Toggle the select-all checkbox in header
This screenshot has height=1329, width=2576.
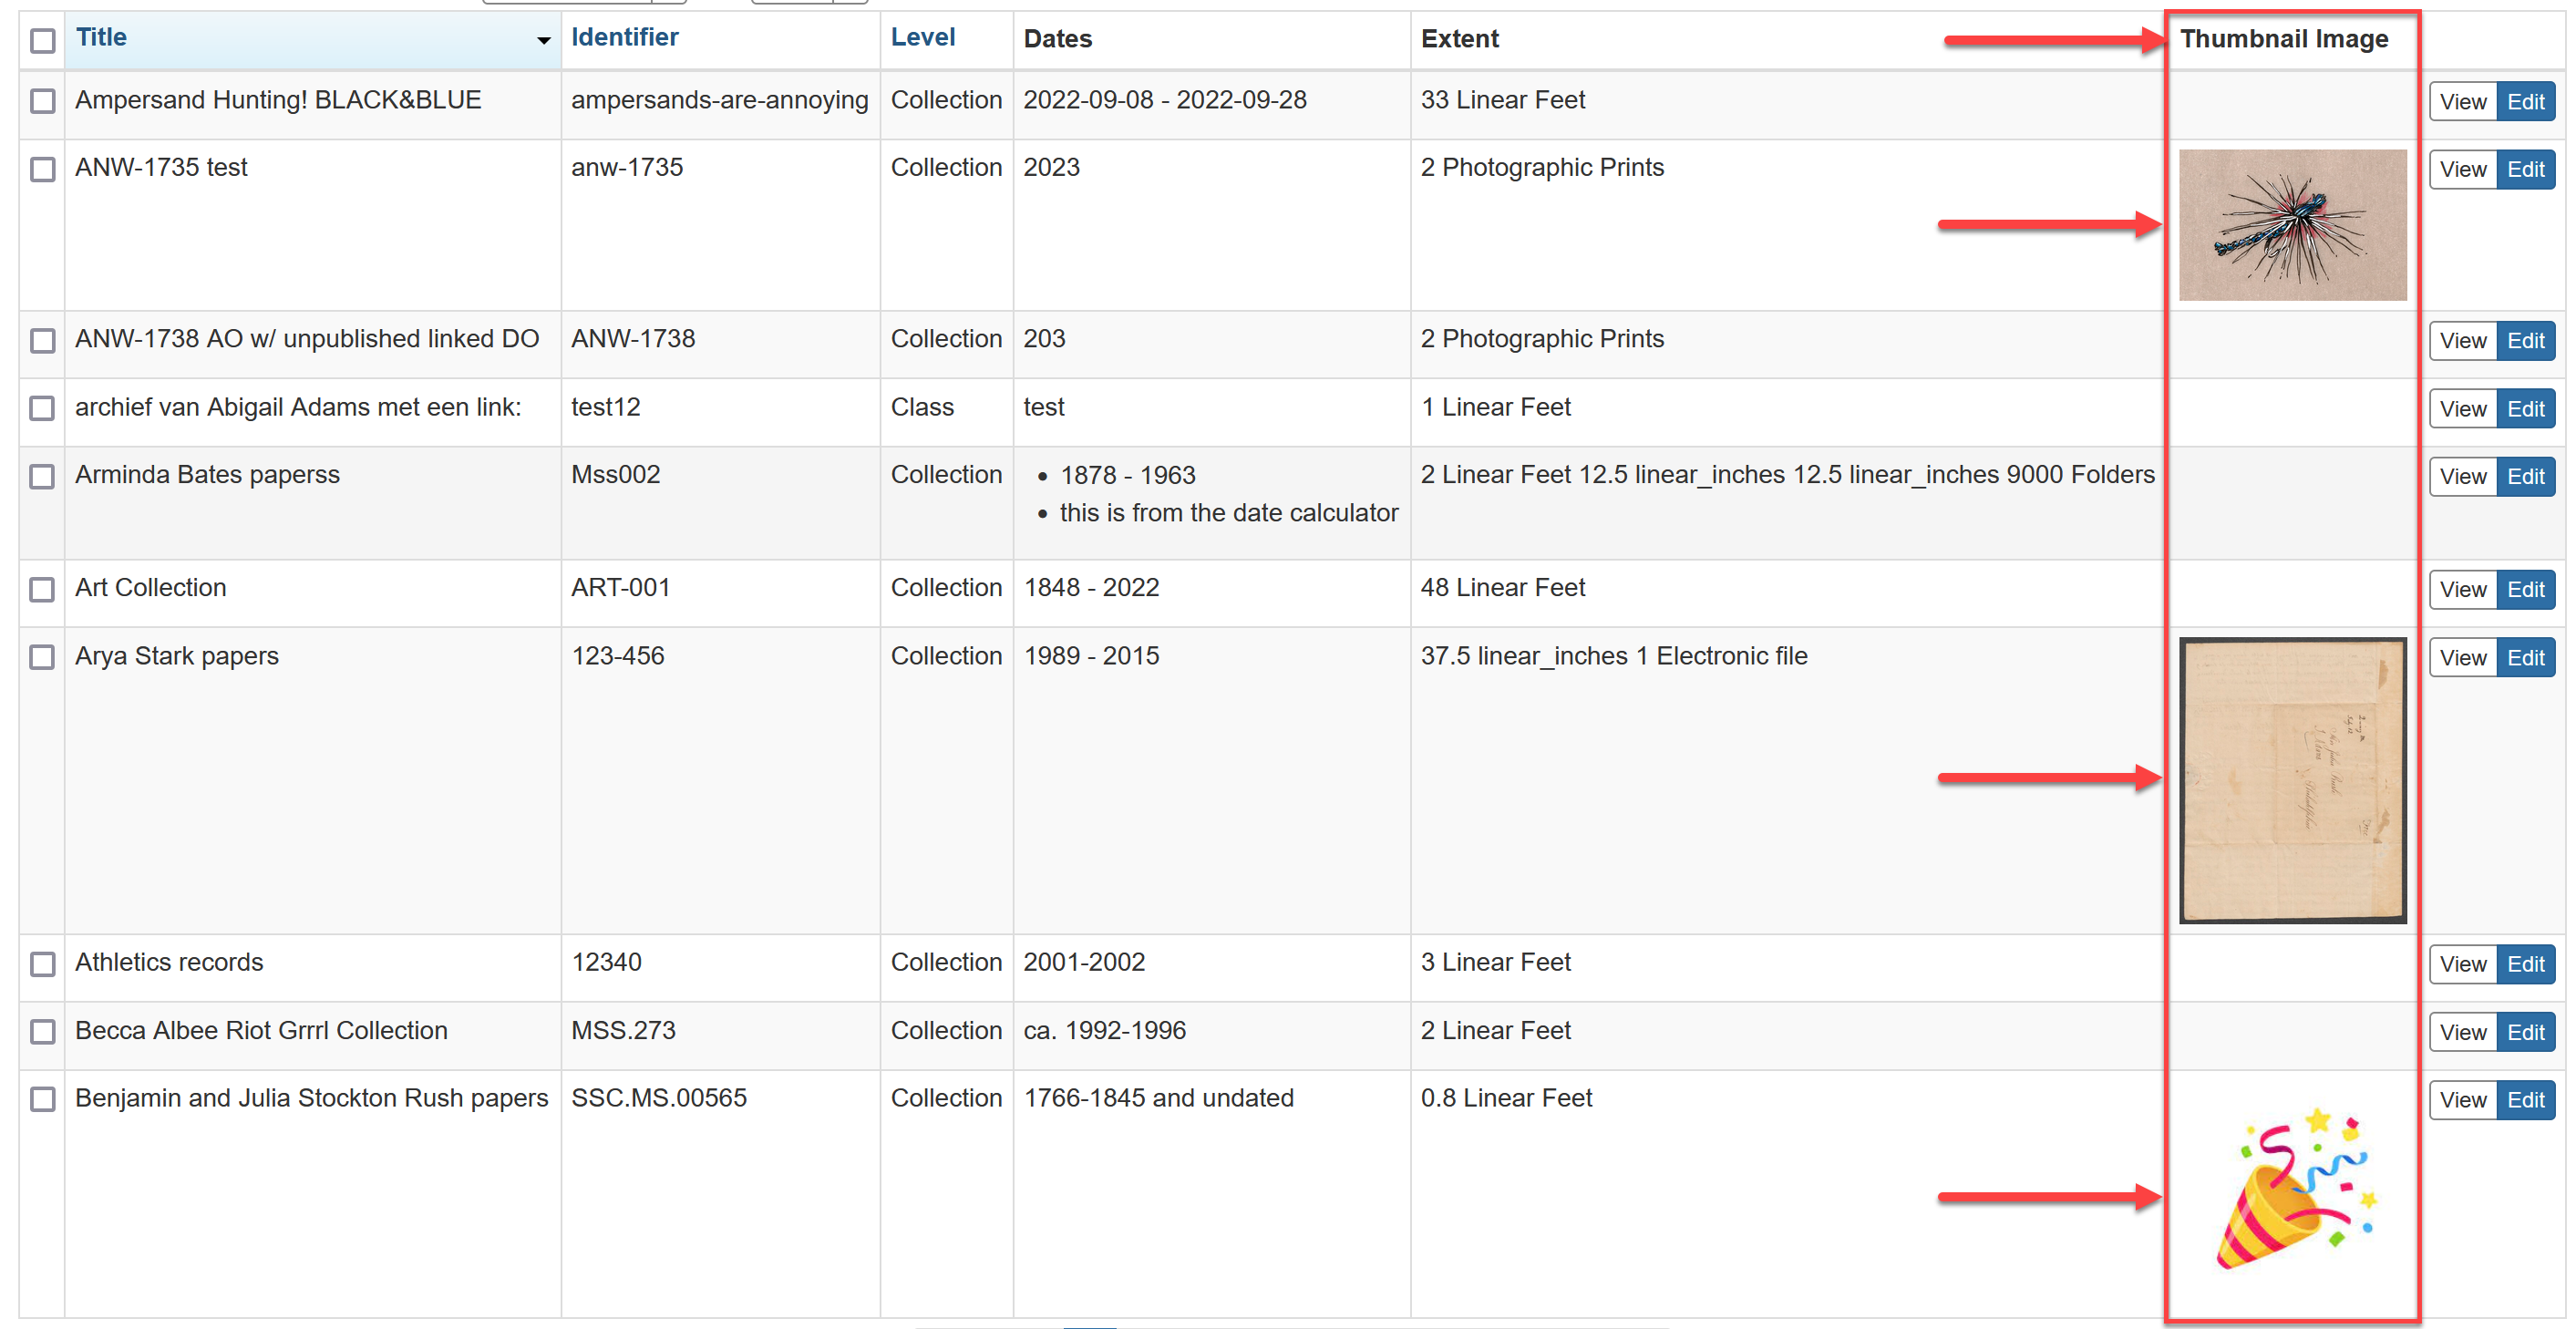42,40
